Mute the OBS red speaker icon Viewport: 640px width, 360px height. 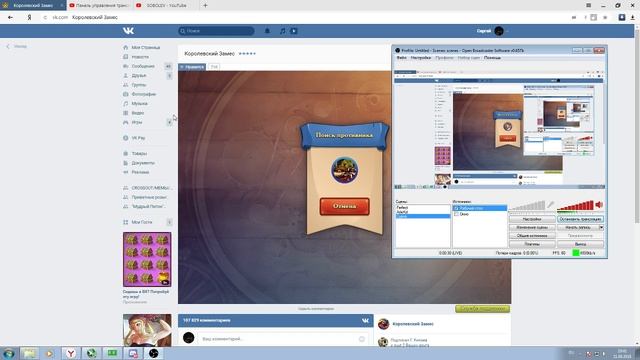coord(599,204)
